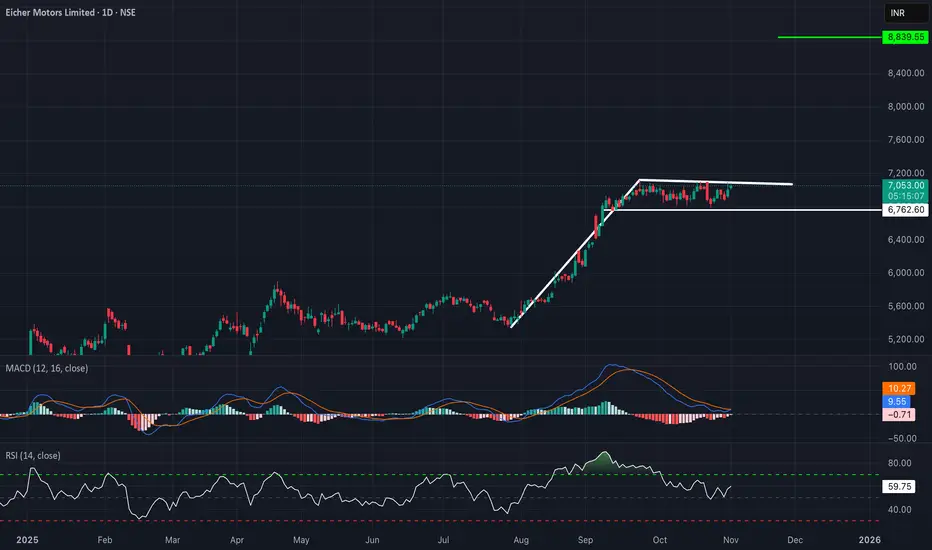Open the INR currency selector
The image size is (932, 550).
tap(906, 13)
